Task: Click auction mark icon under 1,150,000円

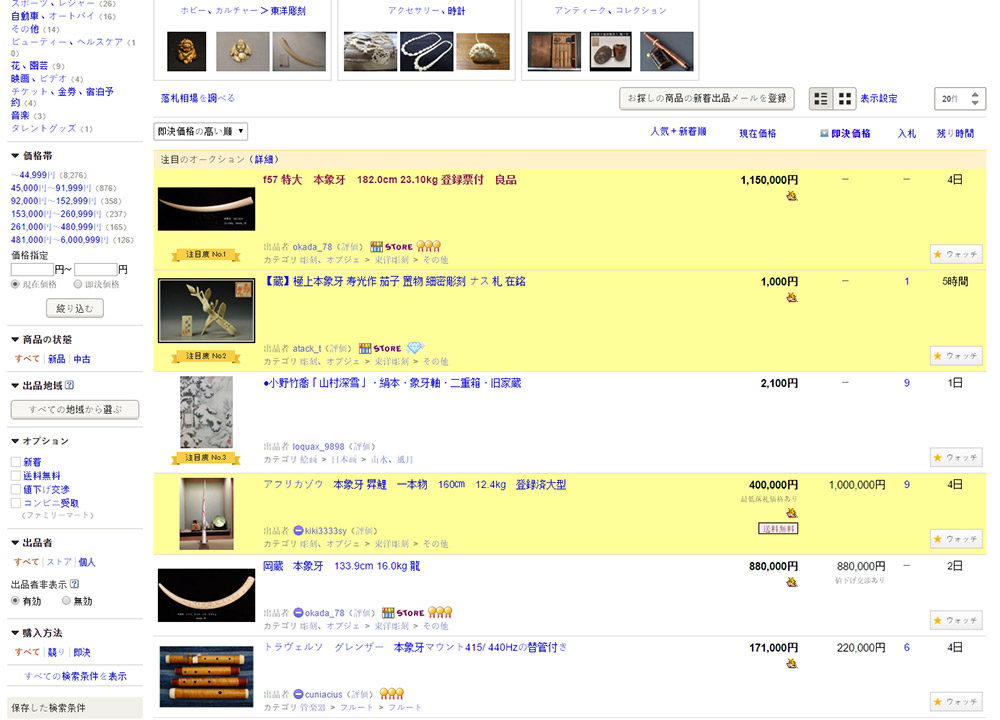Action: tap(791, 196)
